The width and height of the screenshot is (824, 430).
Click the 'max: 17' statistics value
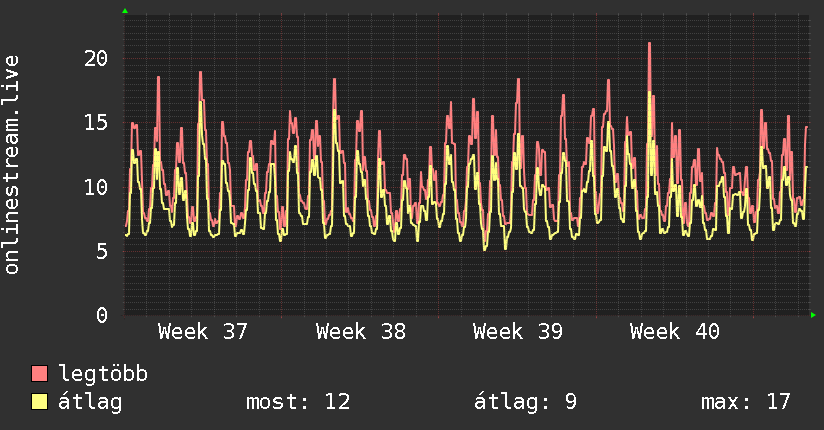click(x=746, y=402)
